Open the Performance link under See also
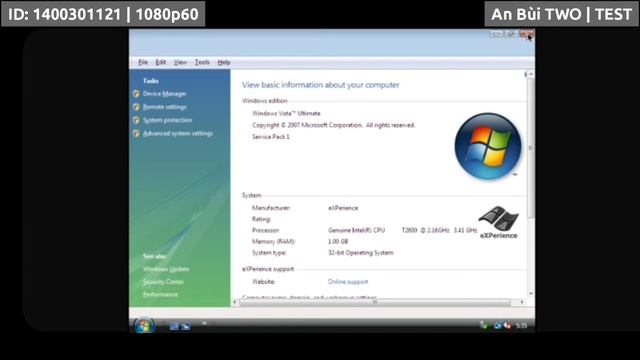This screenshot has height=360, width=640. (x=160, y=294)
